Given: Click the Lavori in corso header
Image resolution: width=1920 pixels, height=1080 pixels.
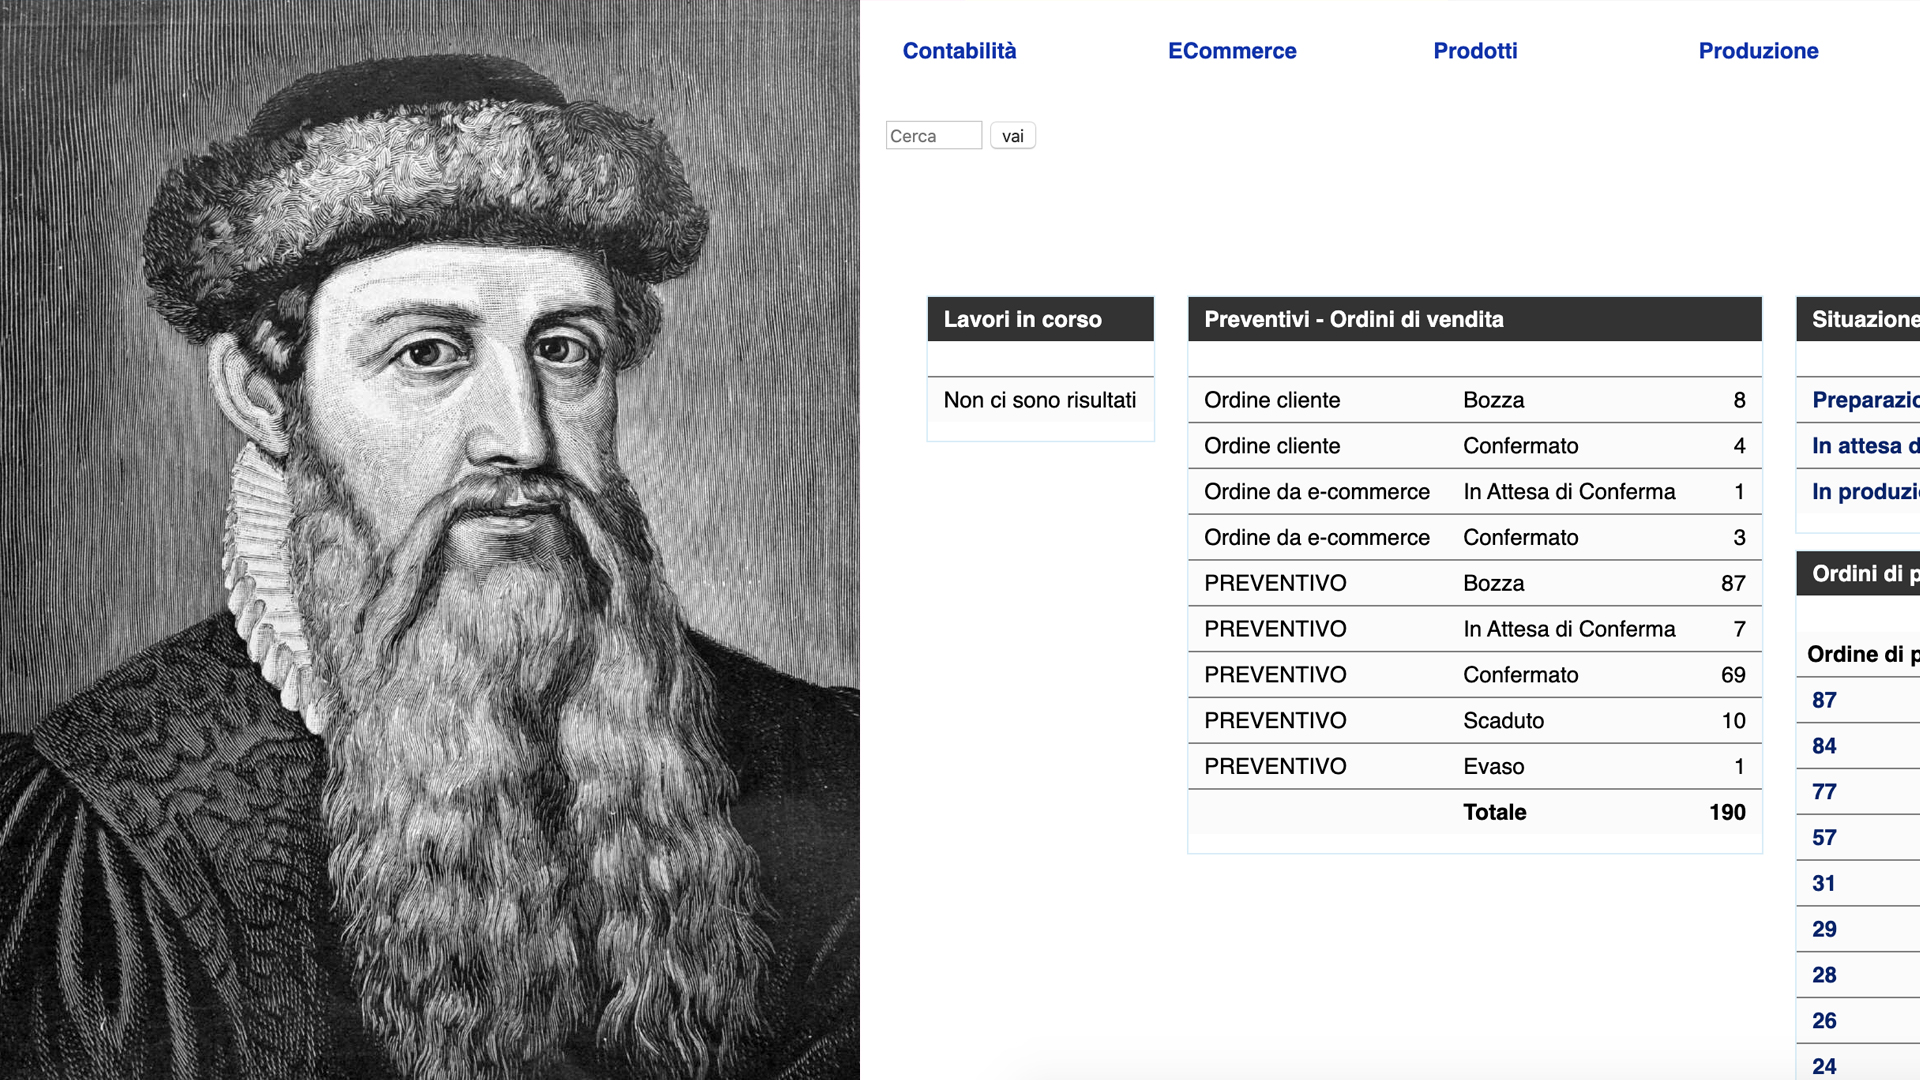Looking at the screenshot, I should pos(1040,319).
